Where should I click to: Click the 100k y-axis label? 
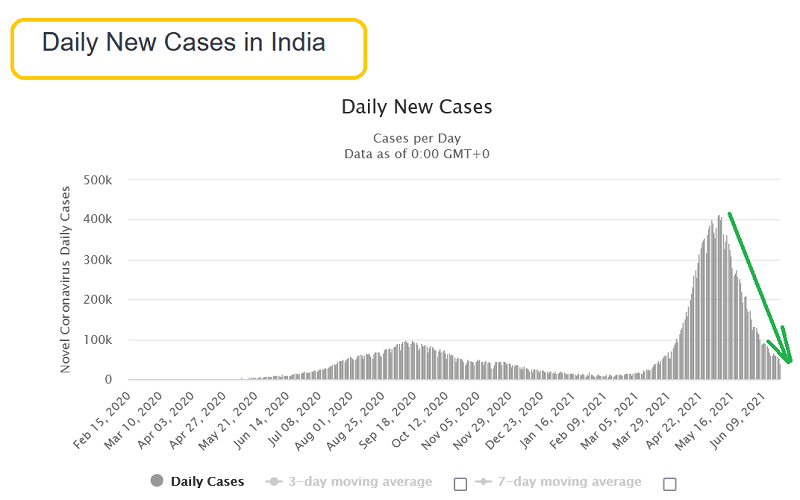tap(98, 340)
